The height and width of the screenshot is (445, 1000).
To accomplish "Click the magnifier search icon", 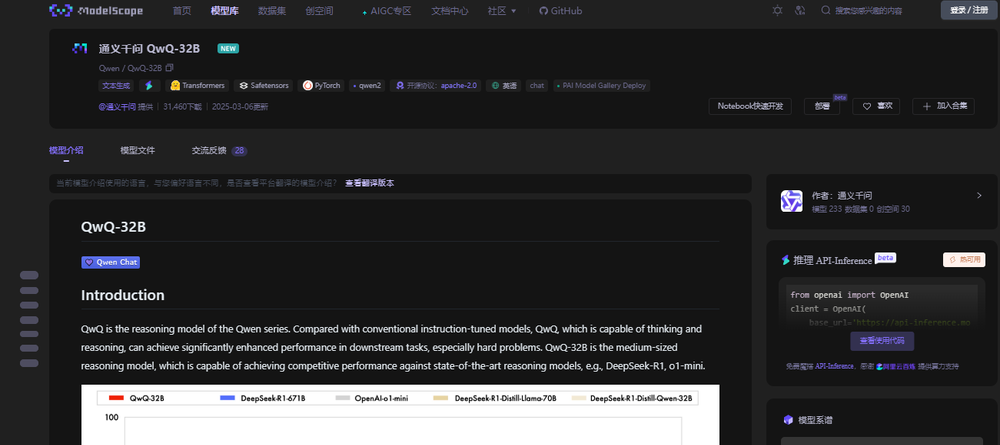I will 825,10.
